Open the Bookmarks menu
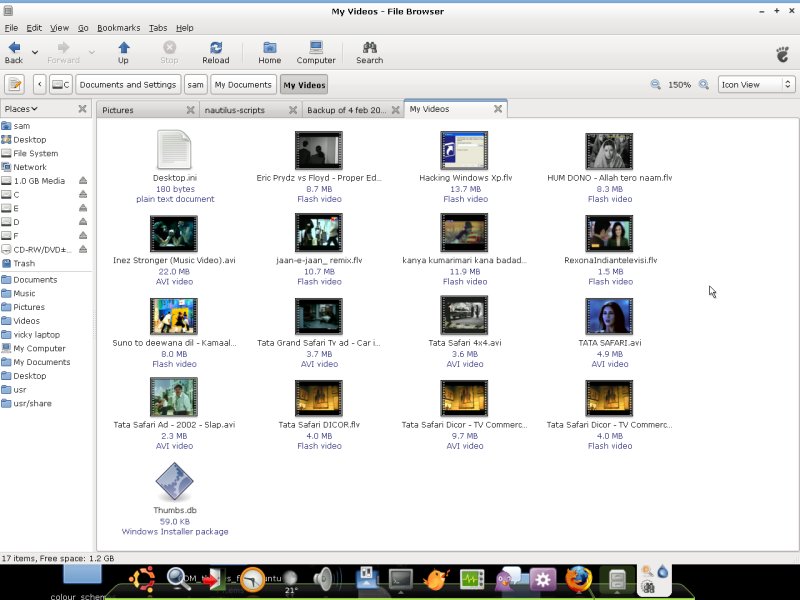 [118, 28]
